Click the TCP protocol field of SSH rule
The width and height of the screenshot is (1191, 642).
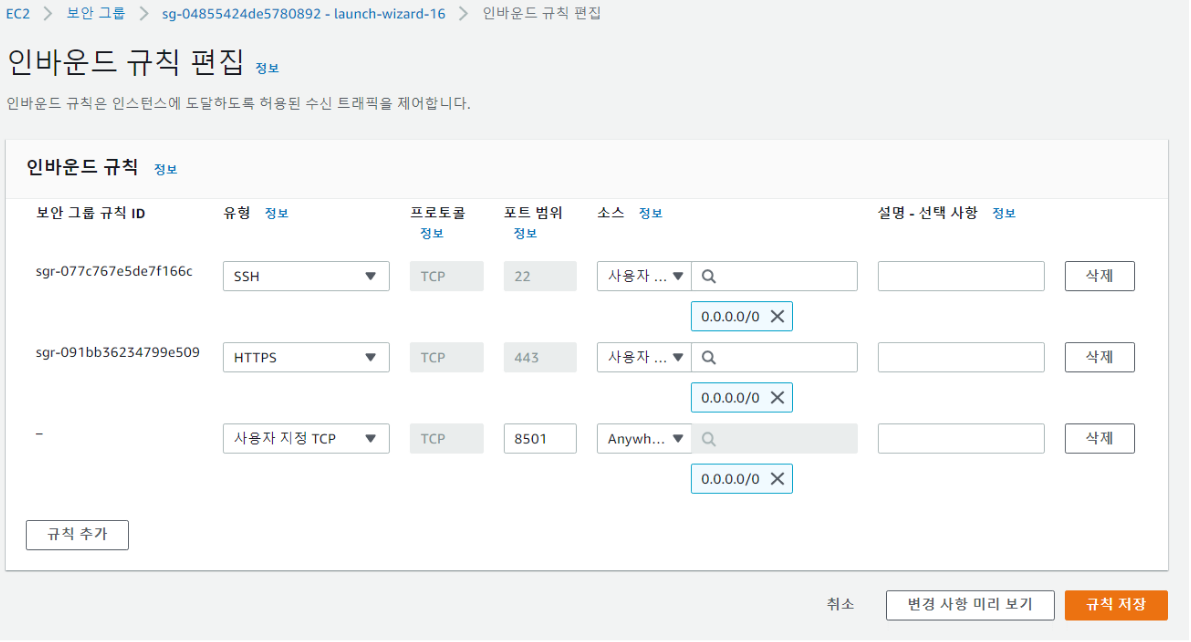click(447, 277)
